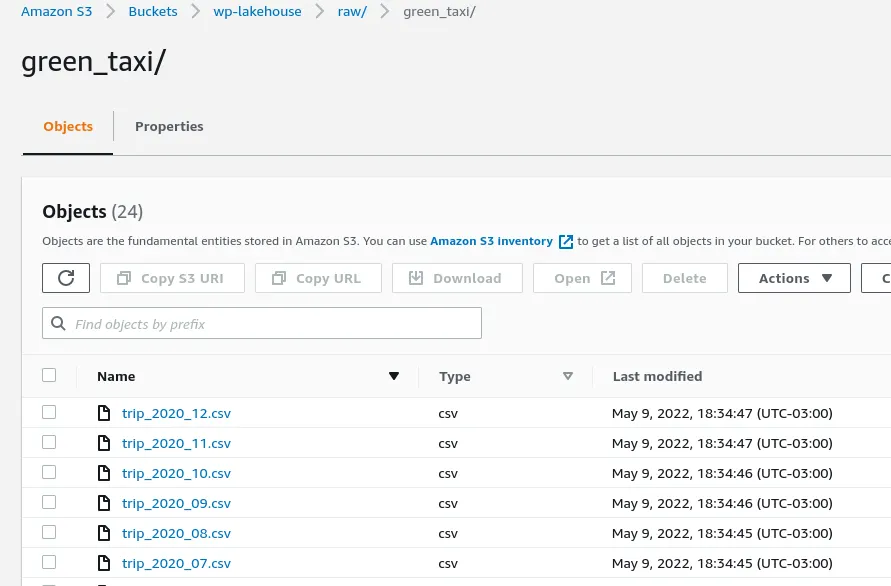Screen dimensions: 891x586
Task: Switch to the Properties tab
Action: [169, 126]
